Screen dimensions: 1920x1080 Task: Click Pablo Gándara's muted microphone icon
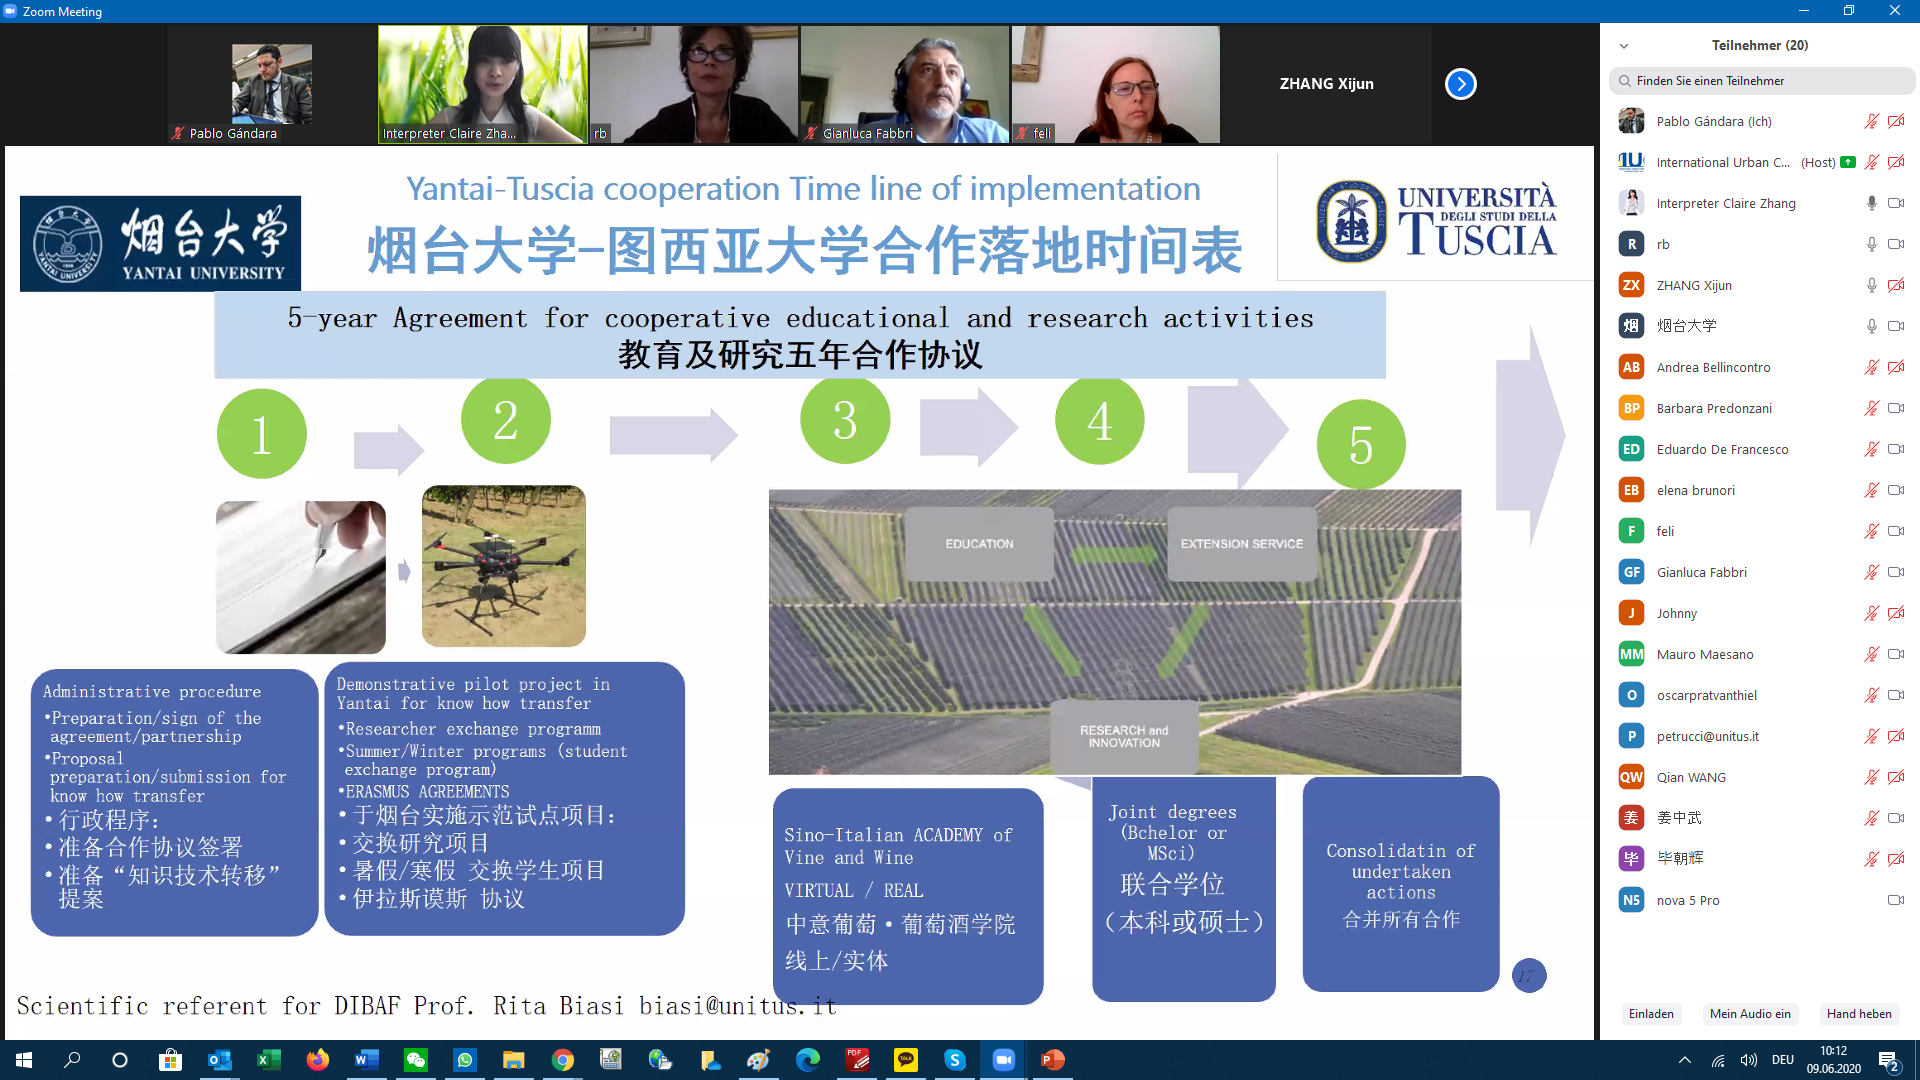click(x=1871, y=122)
